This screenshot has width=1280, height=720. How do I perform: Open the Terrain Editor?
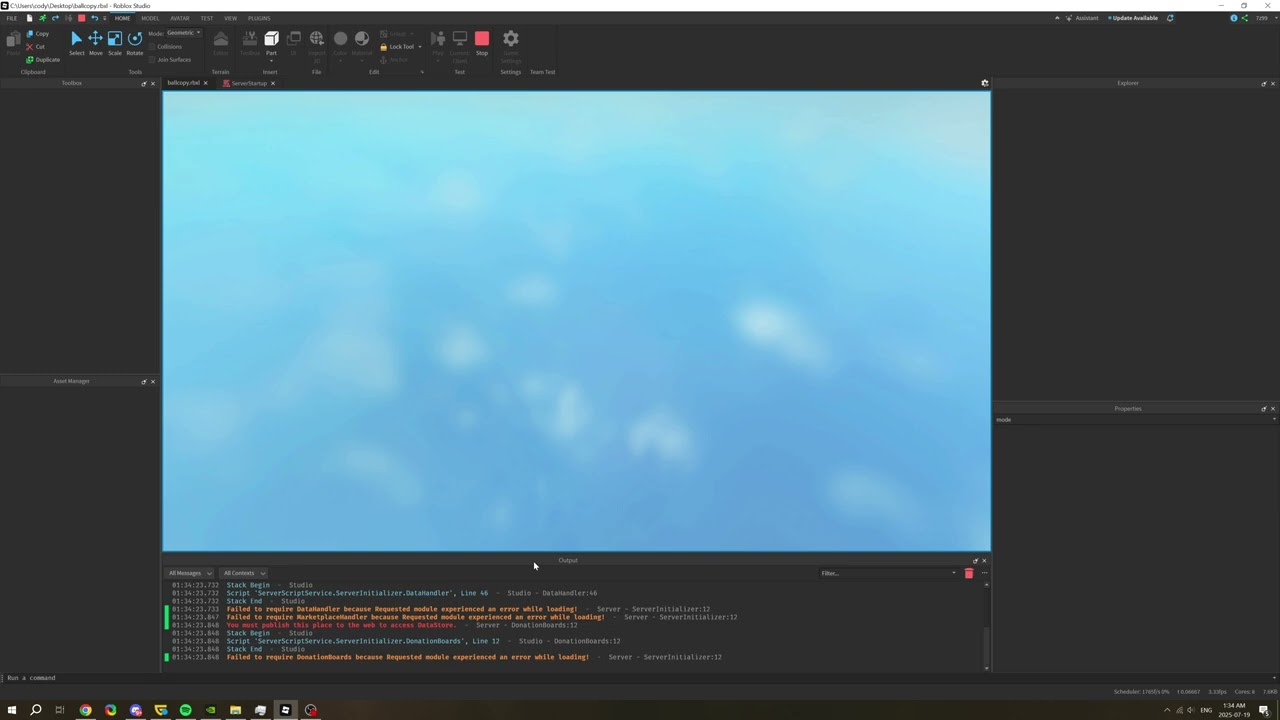221,42
